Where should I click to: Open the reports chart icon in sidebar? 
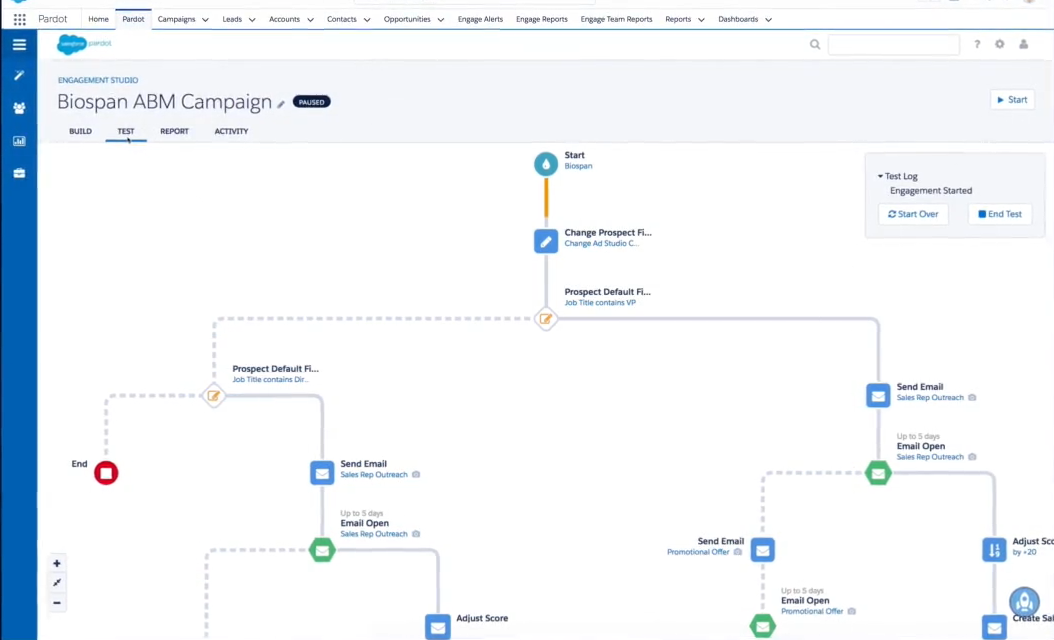19,141
